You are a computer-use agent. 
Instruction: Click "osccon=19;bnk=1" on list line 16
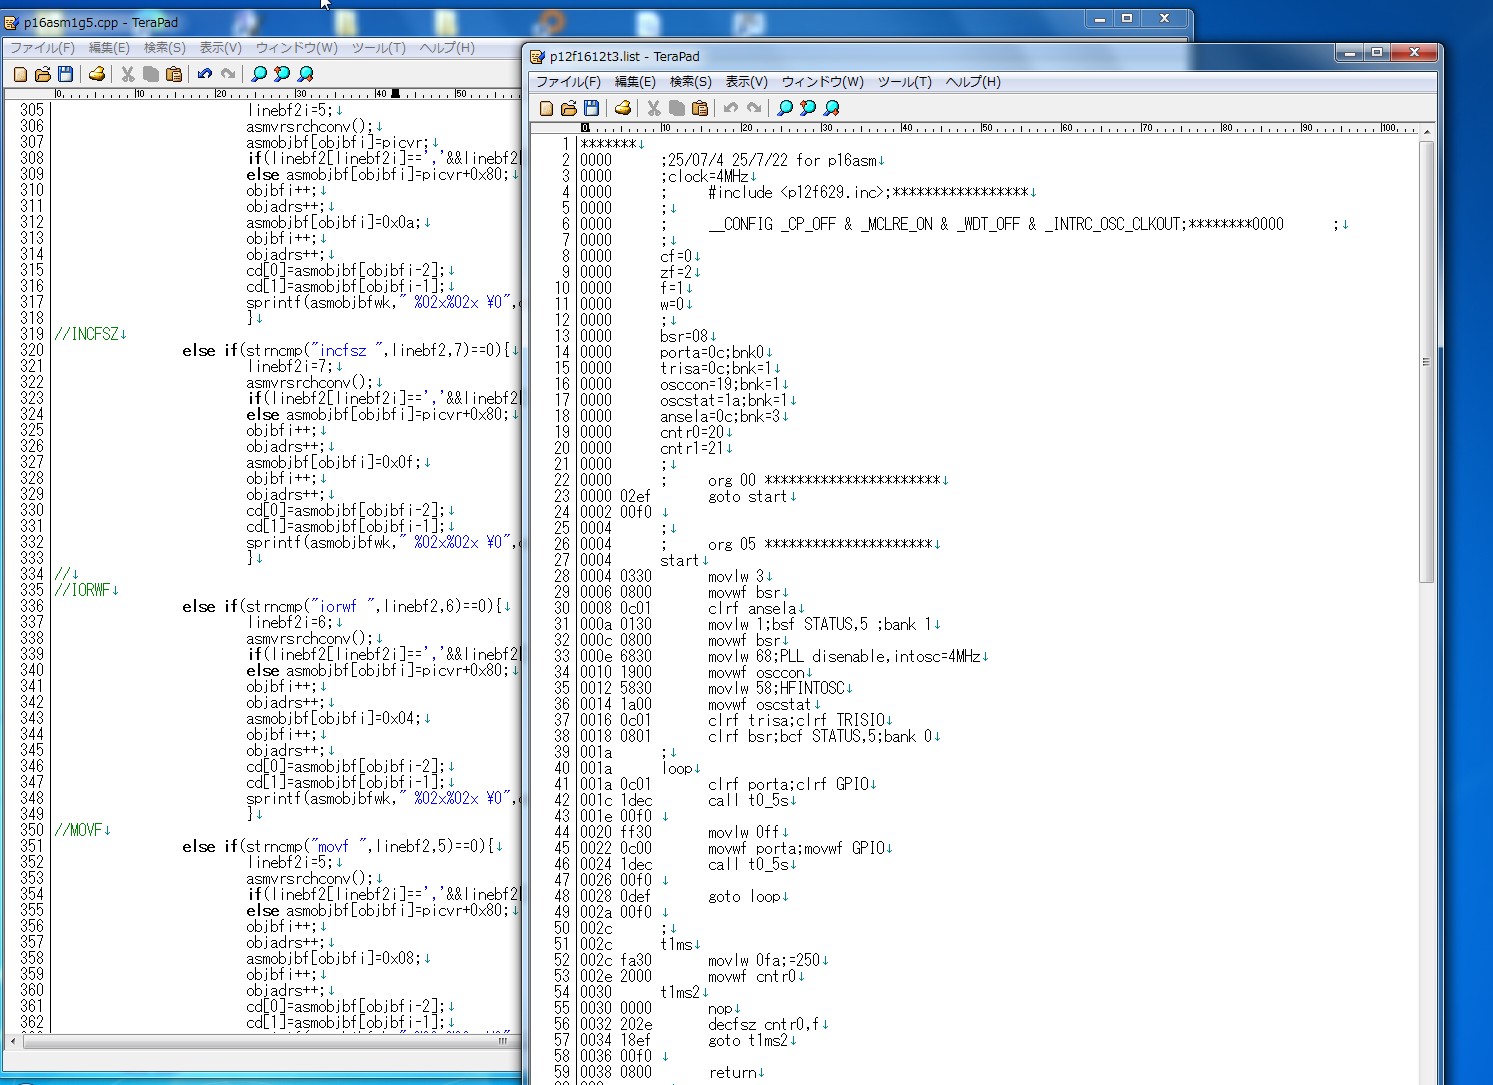click(720, 384)
